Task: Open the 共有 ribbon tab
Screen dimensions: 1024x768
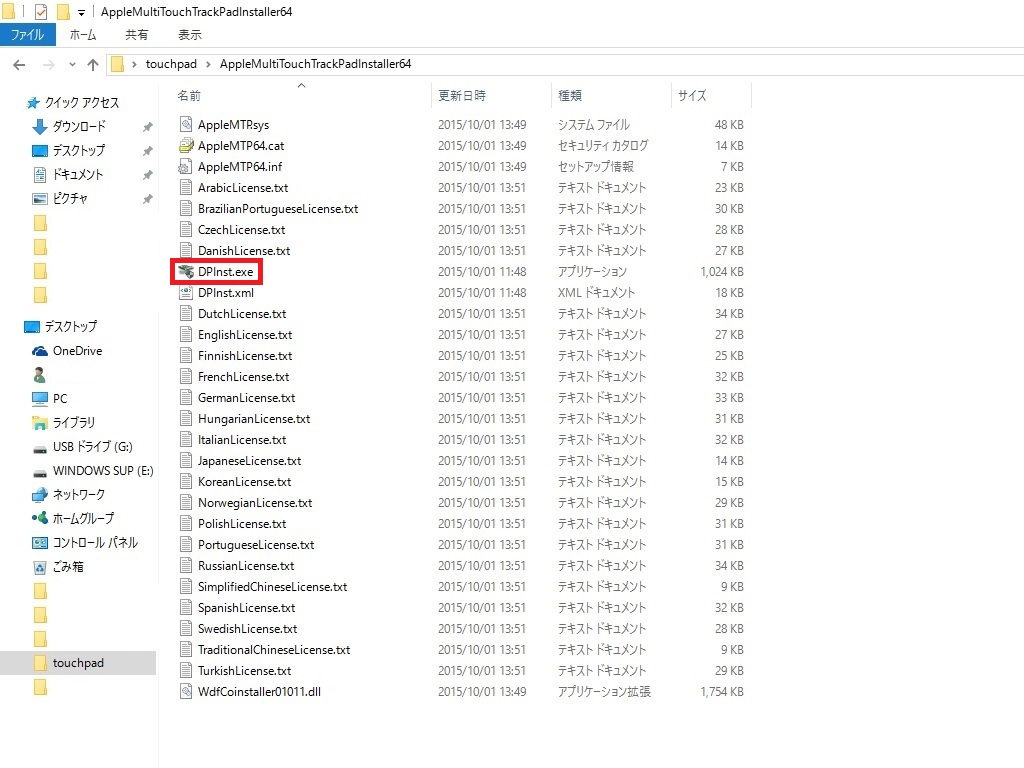Action: 136,35
